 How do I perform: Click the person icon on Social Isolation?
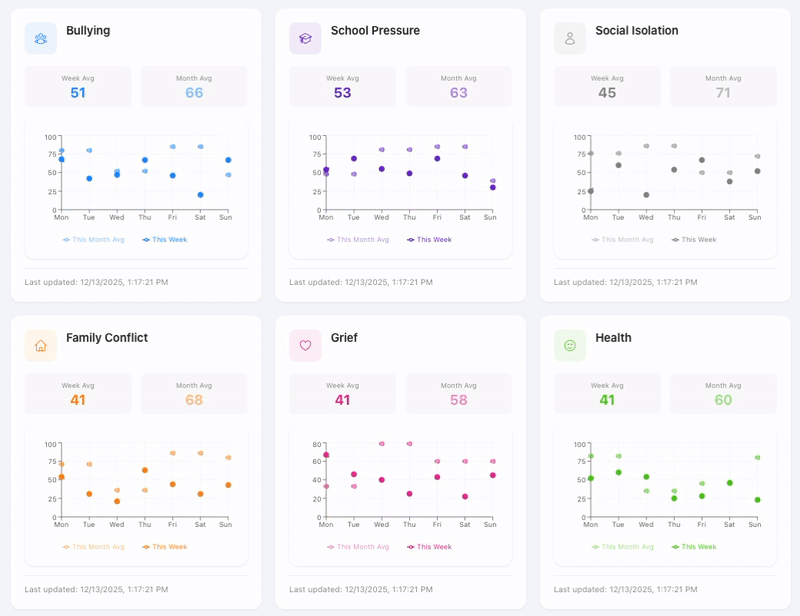[570, 37]
